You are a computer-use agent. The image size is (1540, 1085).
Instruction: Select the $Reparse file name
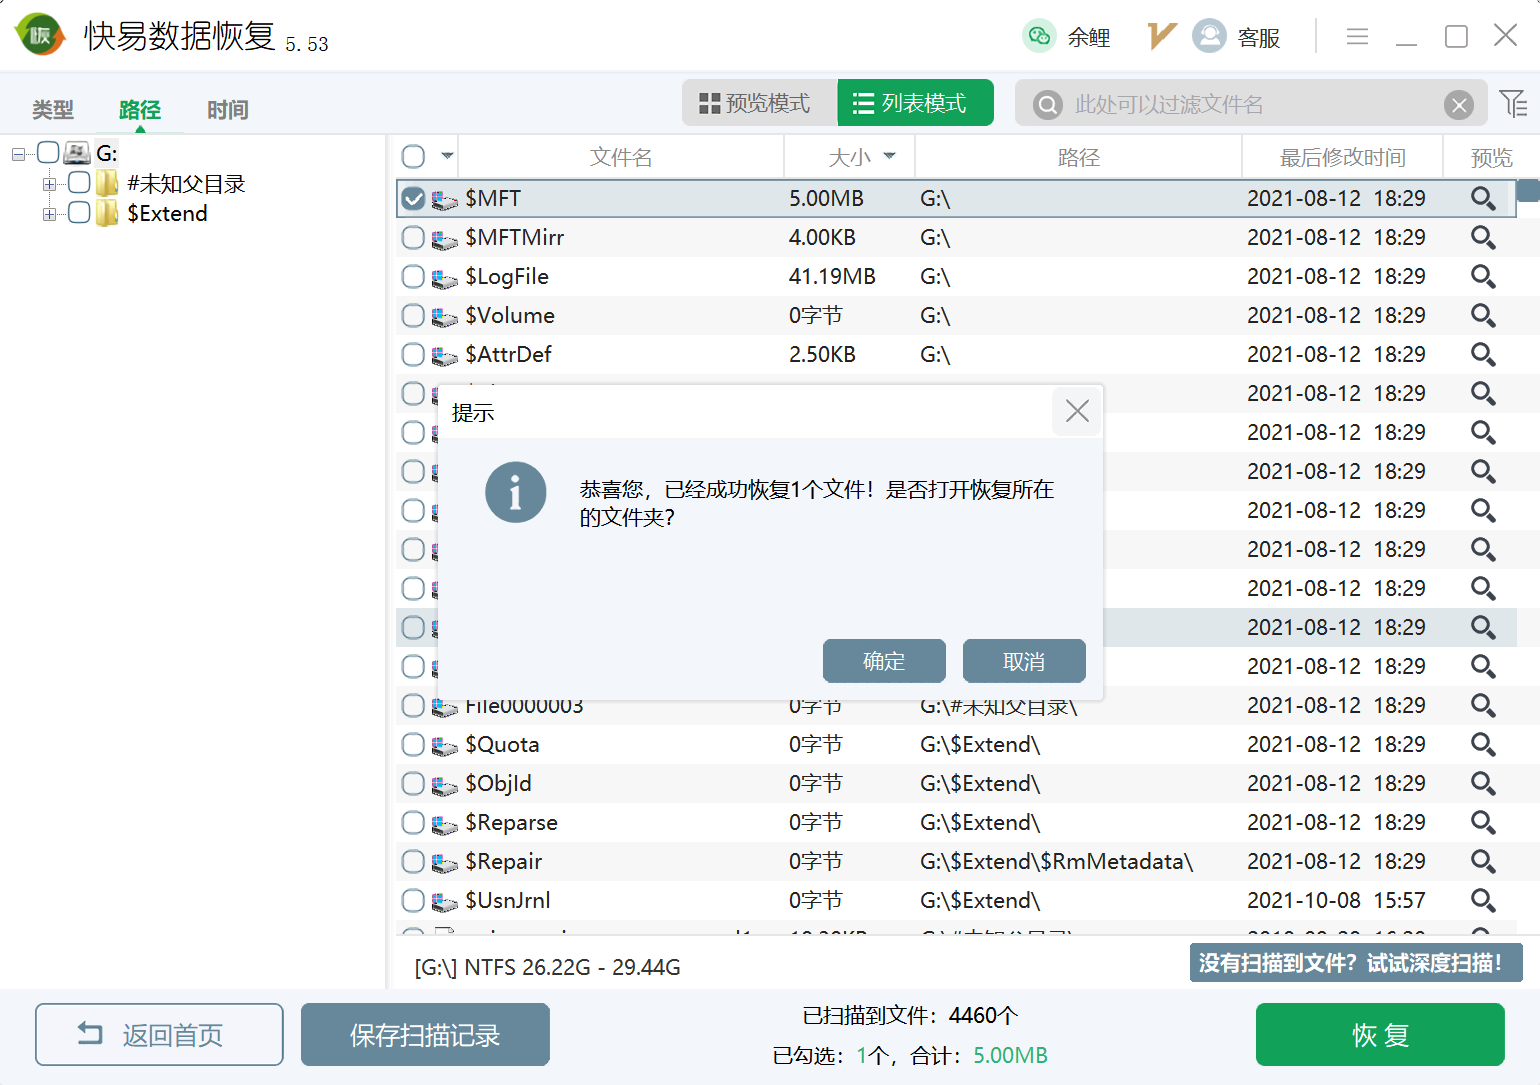point(511,823)
